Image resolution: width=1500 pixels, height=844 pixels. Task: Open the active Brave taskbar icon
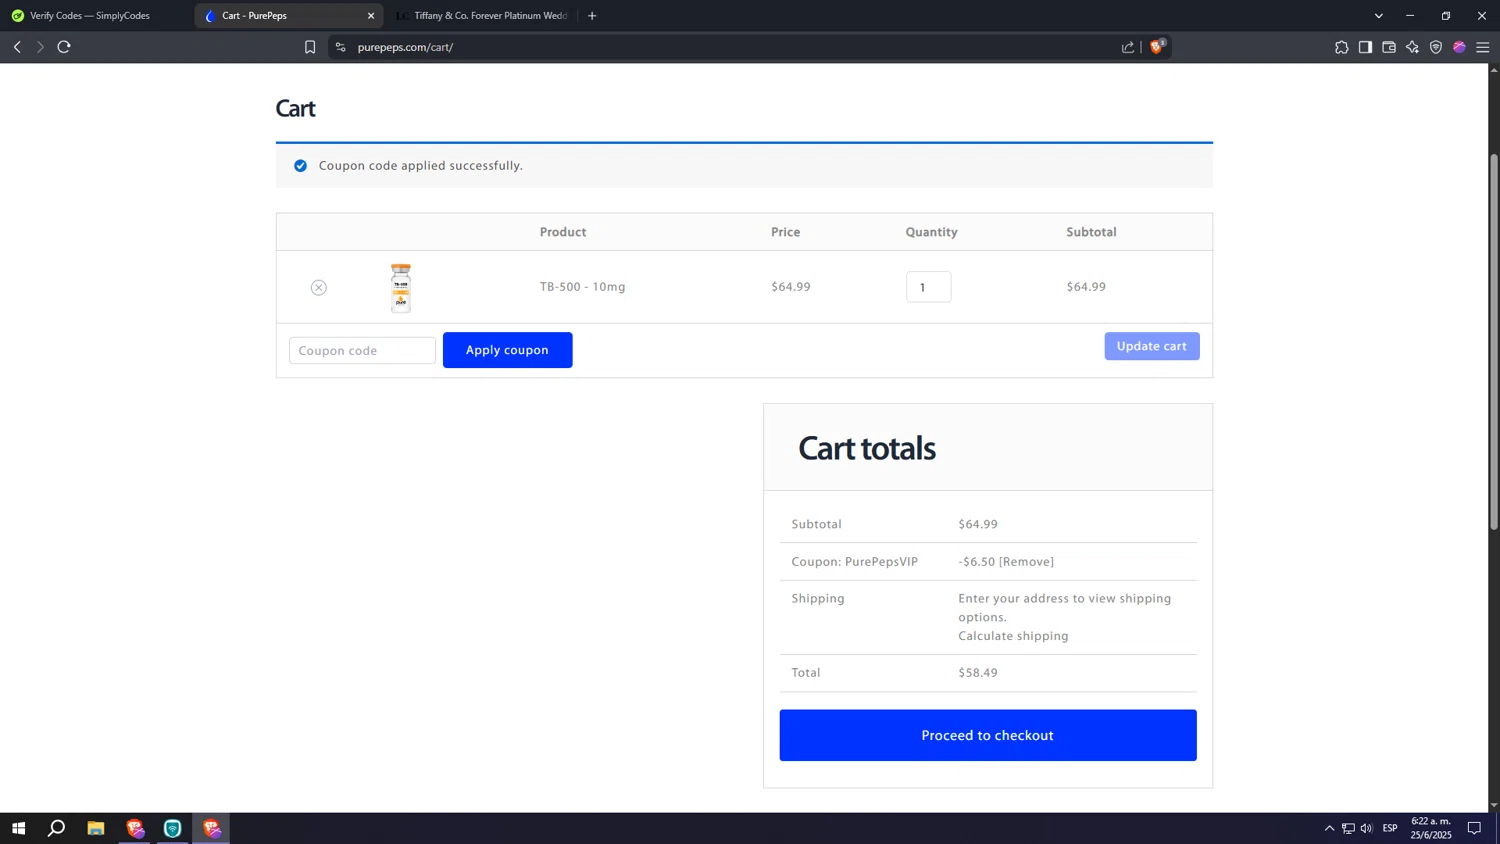[x=211, y=828]
